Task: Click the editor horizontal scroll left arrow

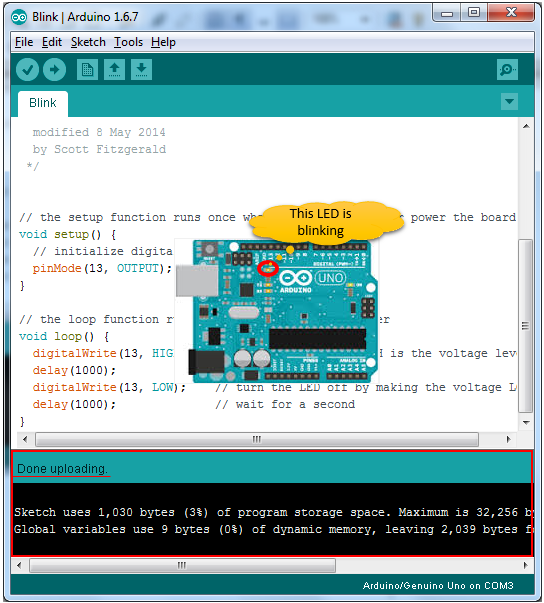Action: (25, 439)
